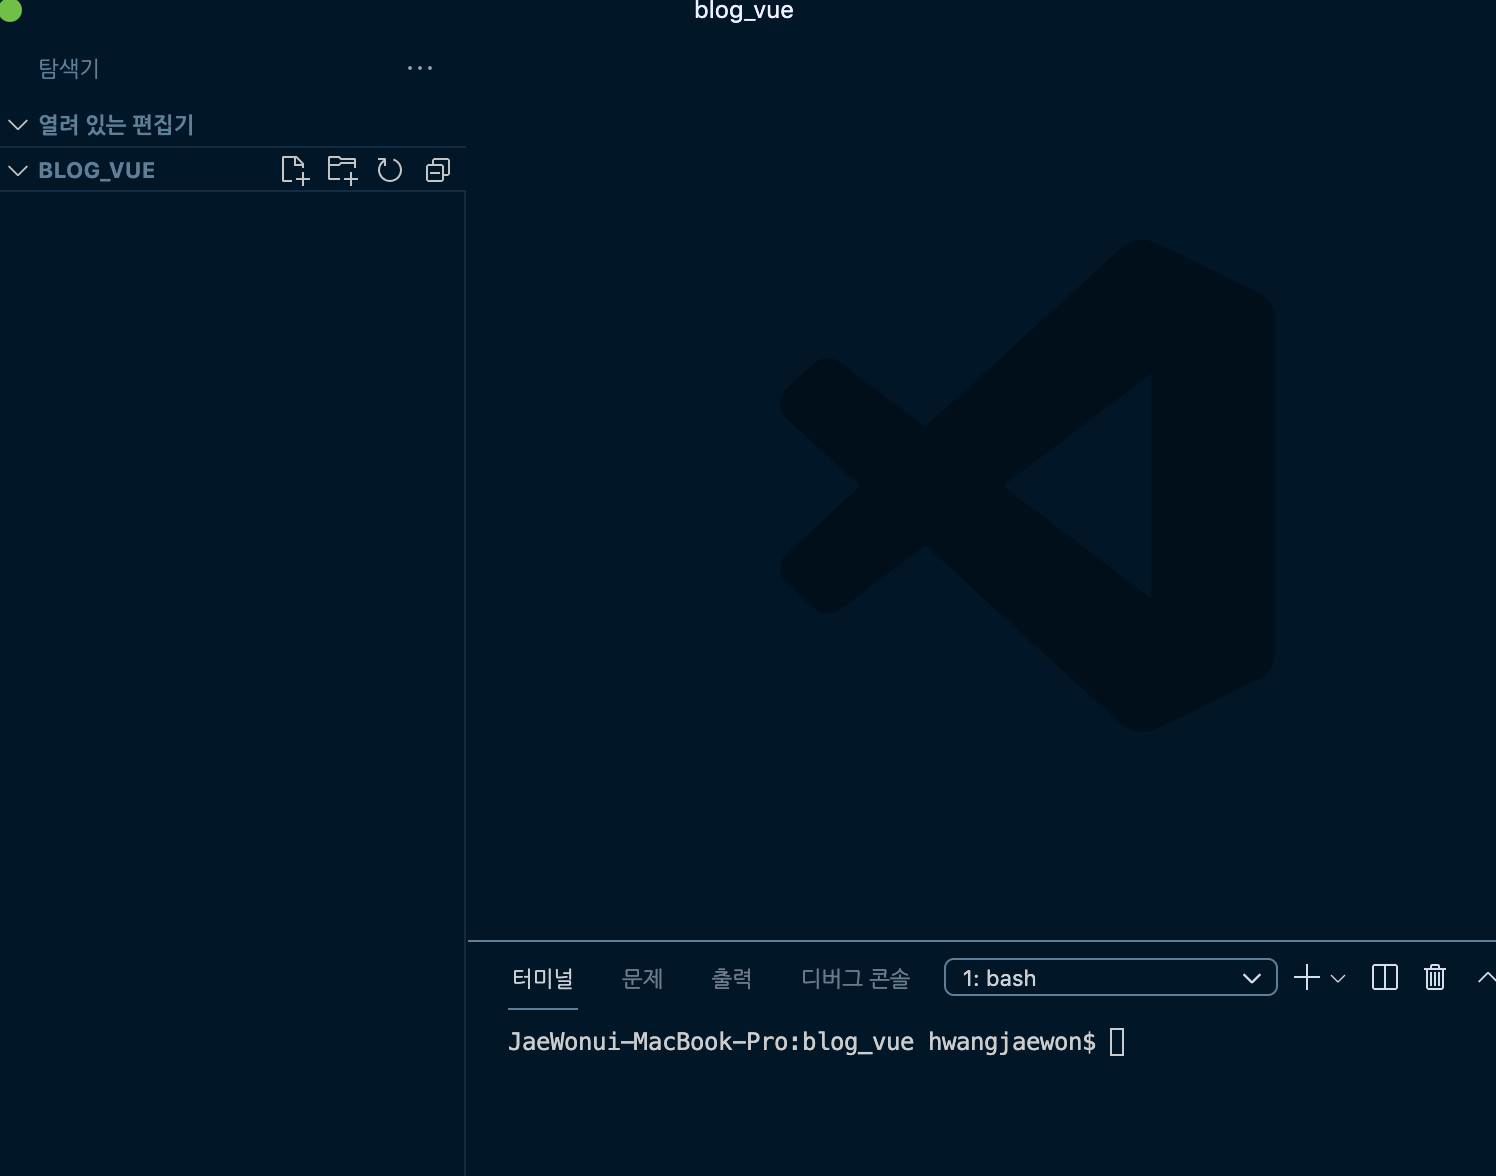Kill terminal with trash icon
This screenshot has height=1176, width=1496.
[x=1435, y=977]
